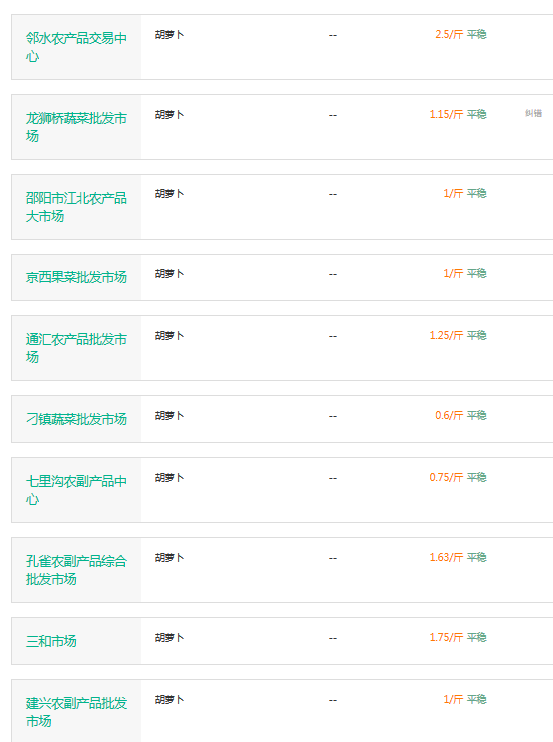The height and width of the screenshot is (742, 553).
Task: Click the 2.5/斤 price
Action: click(449, 34)
